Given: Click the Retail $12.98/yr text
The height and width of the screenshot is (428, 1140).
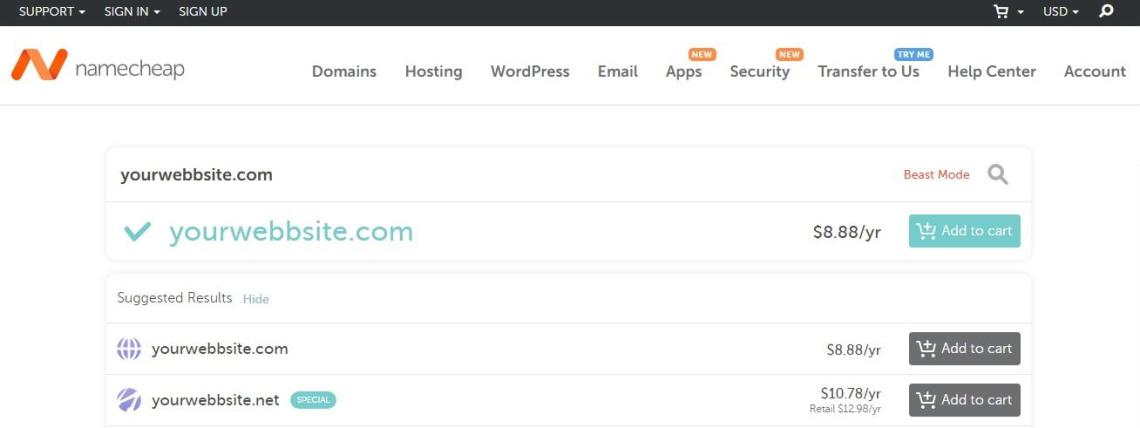Looking at the screenshot, I should (846, 409).
